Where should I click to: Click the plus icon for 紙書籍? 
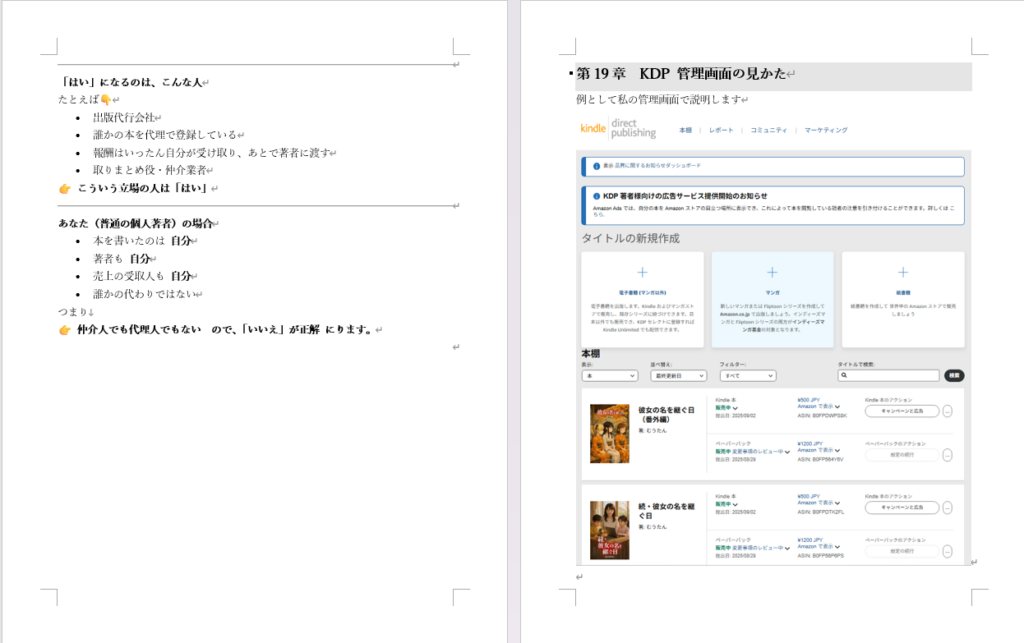click(902, 272)
